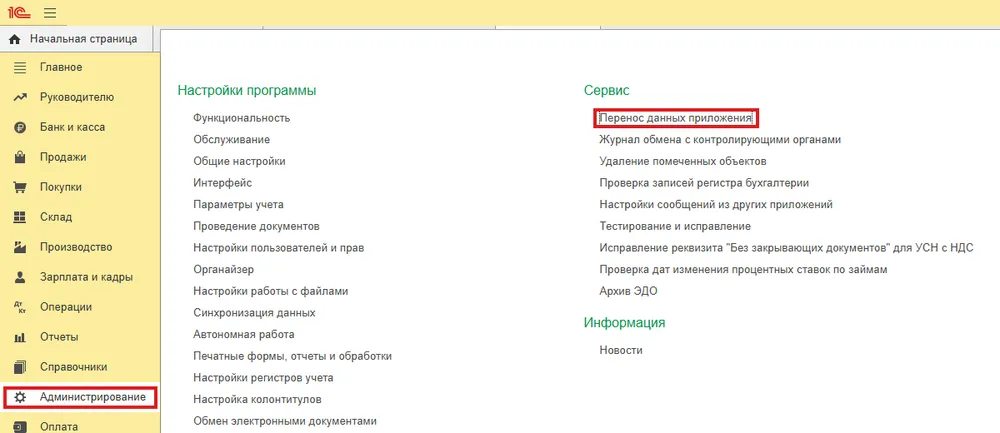
Task: Click the Покупки cart icon
Action: (20, 187)
